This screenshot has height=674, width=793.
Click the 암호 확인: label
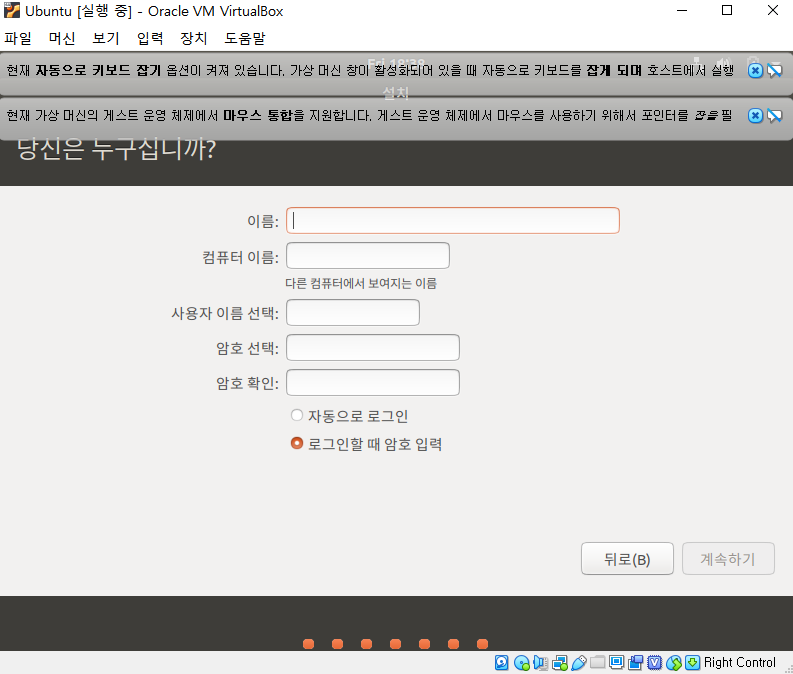(x=248, y=383)
